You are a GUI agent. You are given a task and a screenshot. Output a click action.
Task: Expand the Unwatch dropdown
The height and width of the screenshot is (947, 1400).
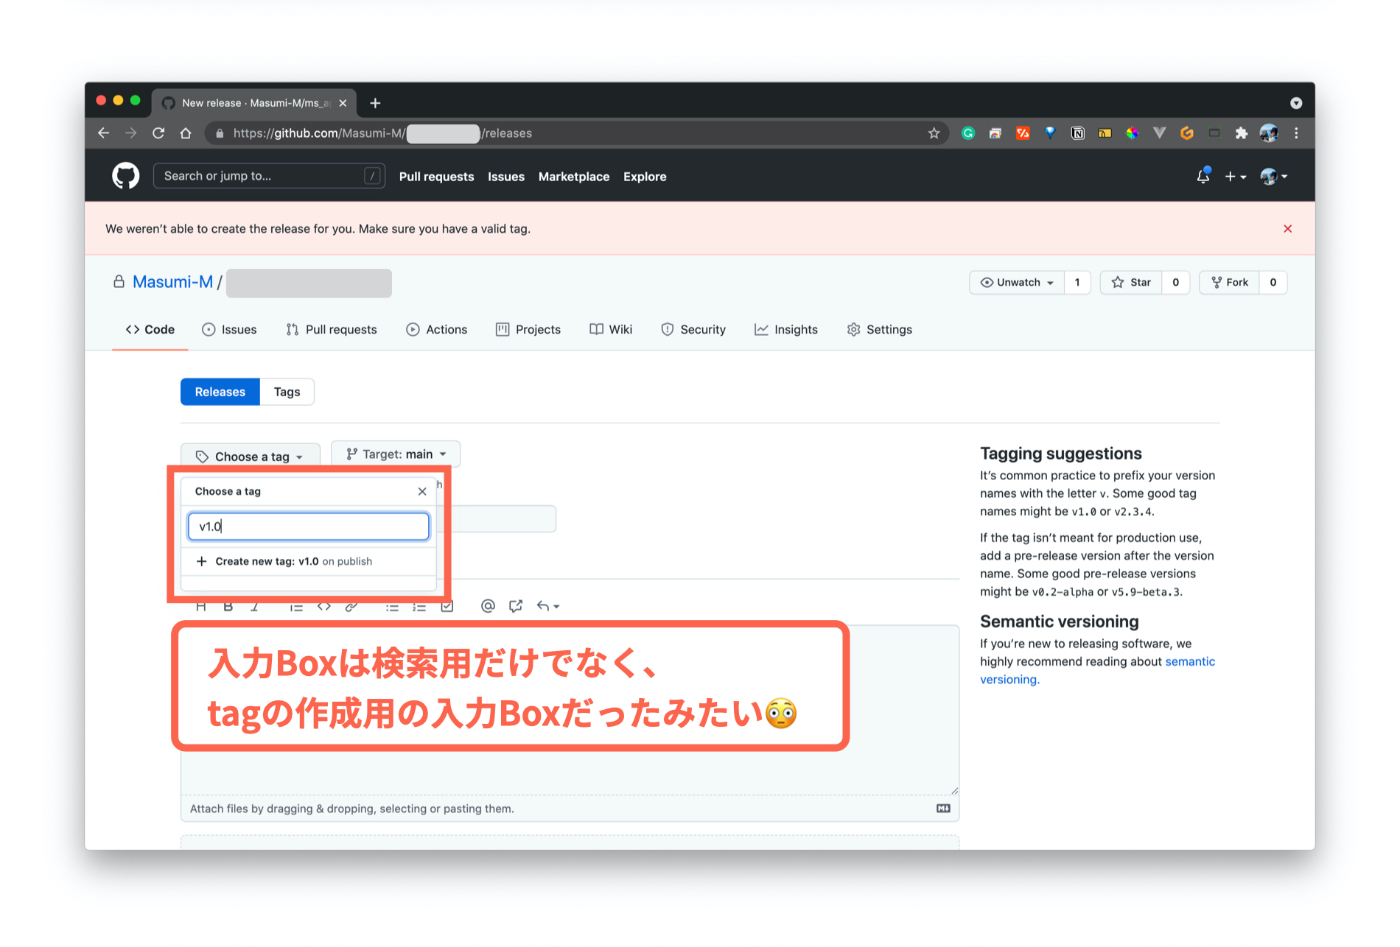click(x=1016, y=282)
